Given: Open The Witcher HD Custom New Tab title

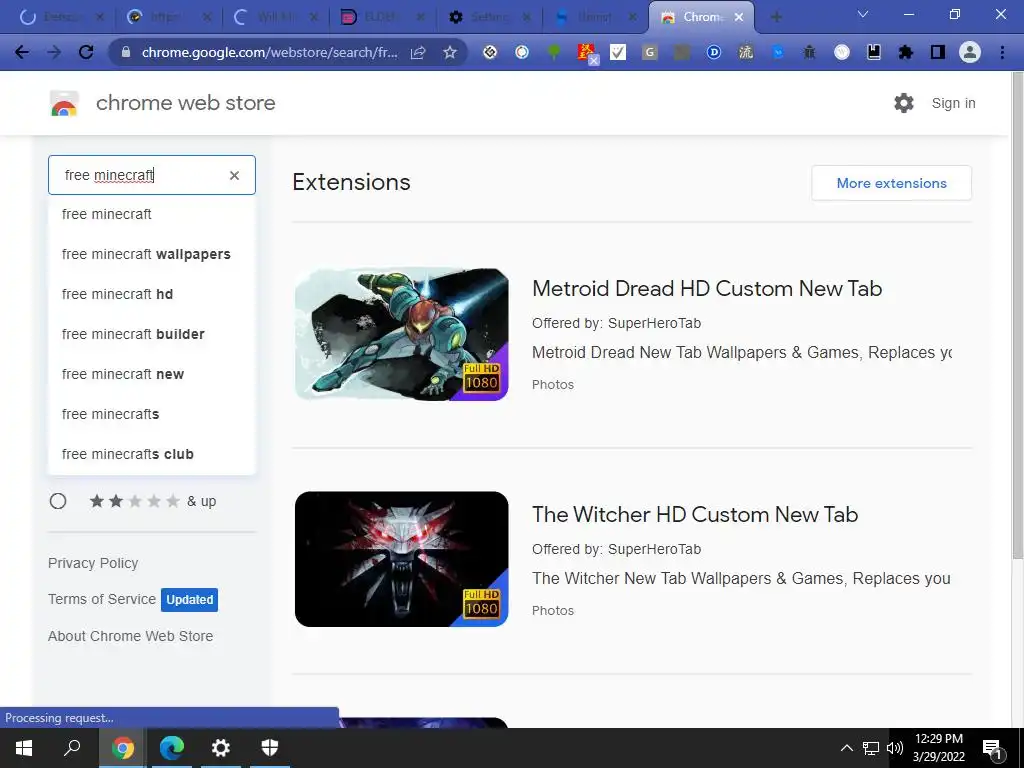Looking at the screenshot, I should (x=695, y=515).
